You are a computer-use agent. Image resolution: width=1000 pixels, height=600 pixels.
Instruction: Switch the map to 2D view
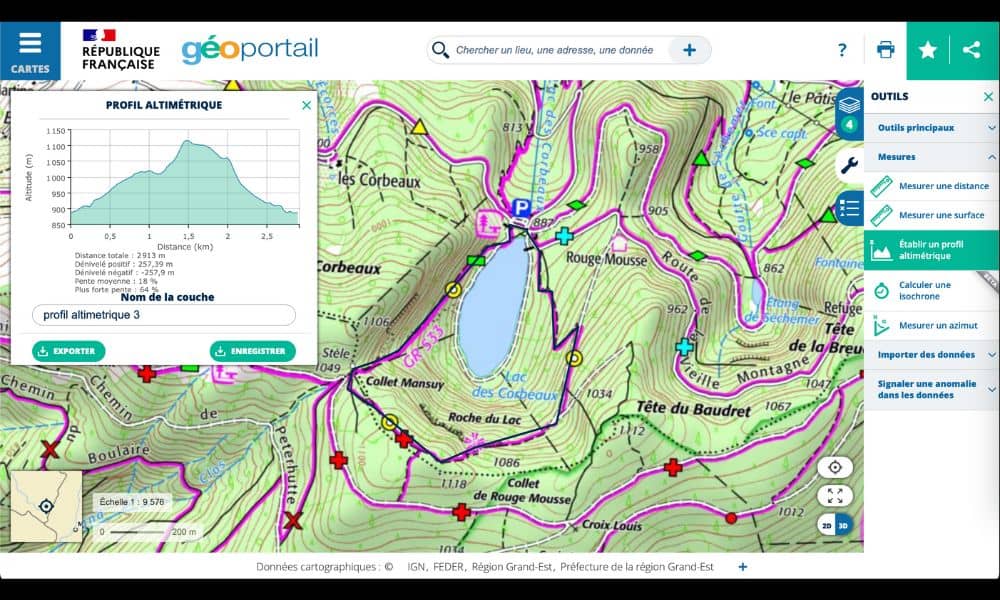(827, 525)
